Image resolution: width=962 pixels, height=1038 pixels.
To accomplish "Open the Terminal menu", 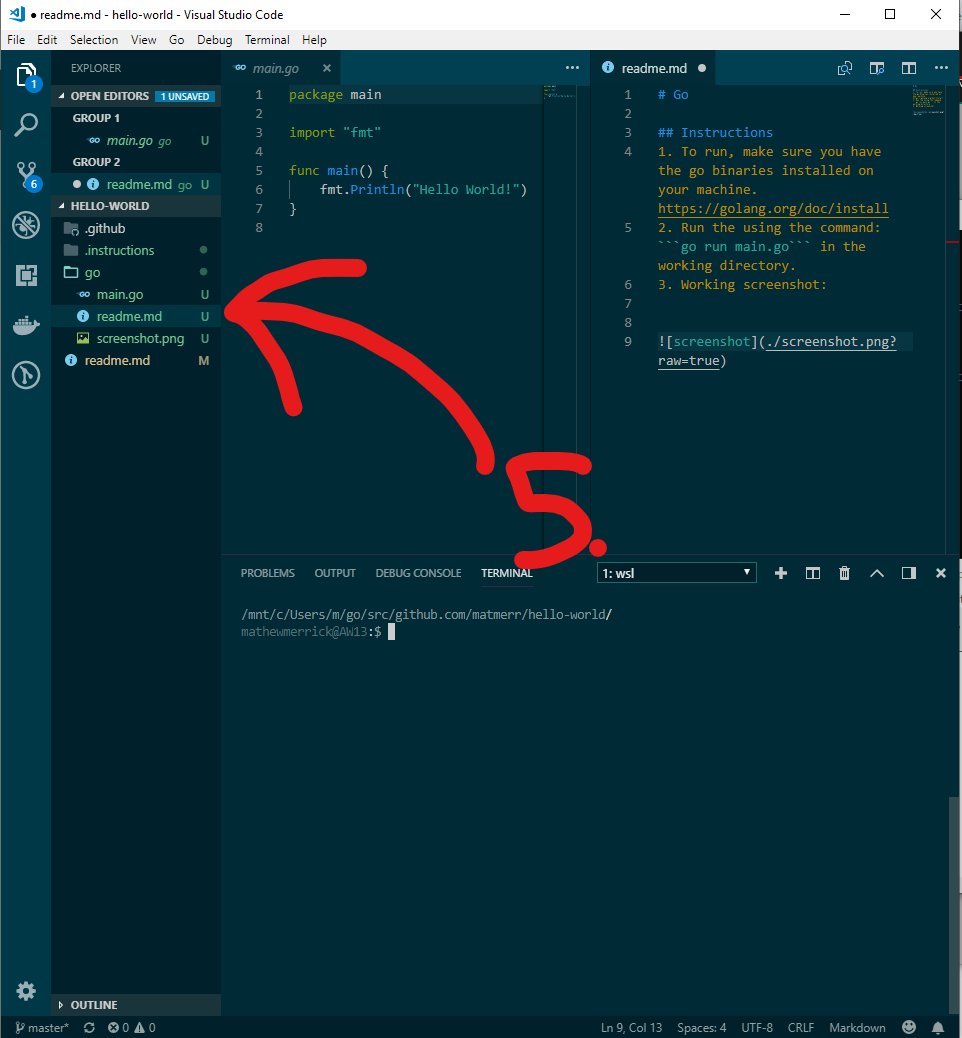I will (x=267, y=40).
